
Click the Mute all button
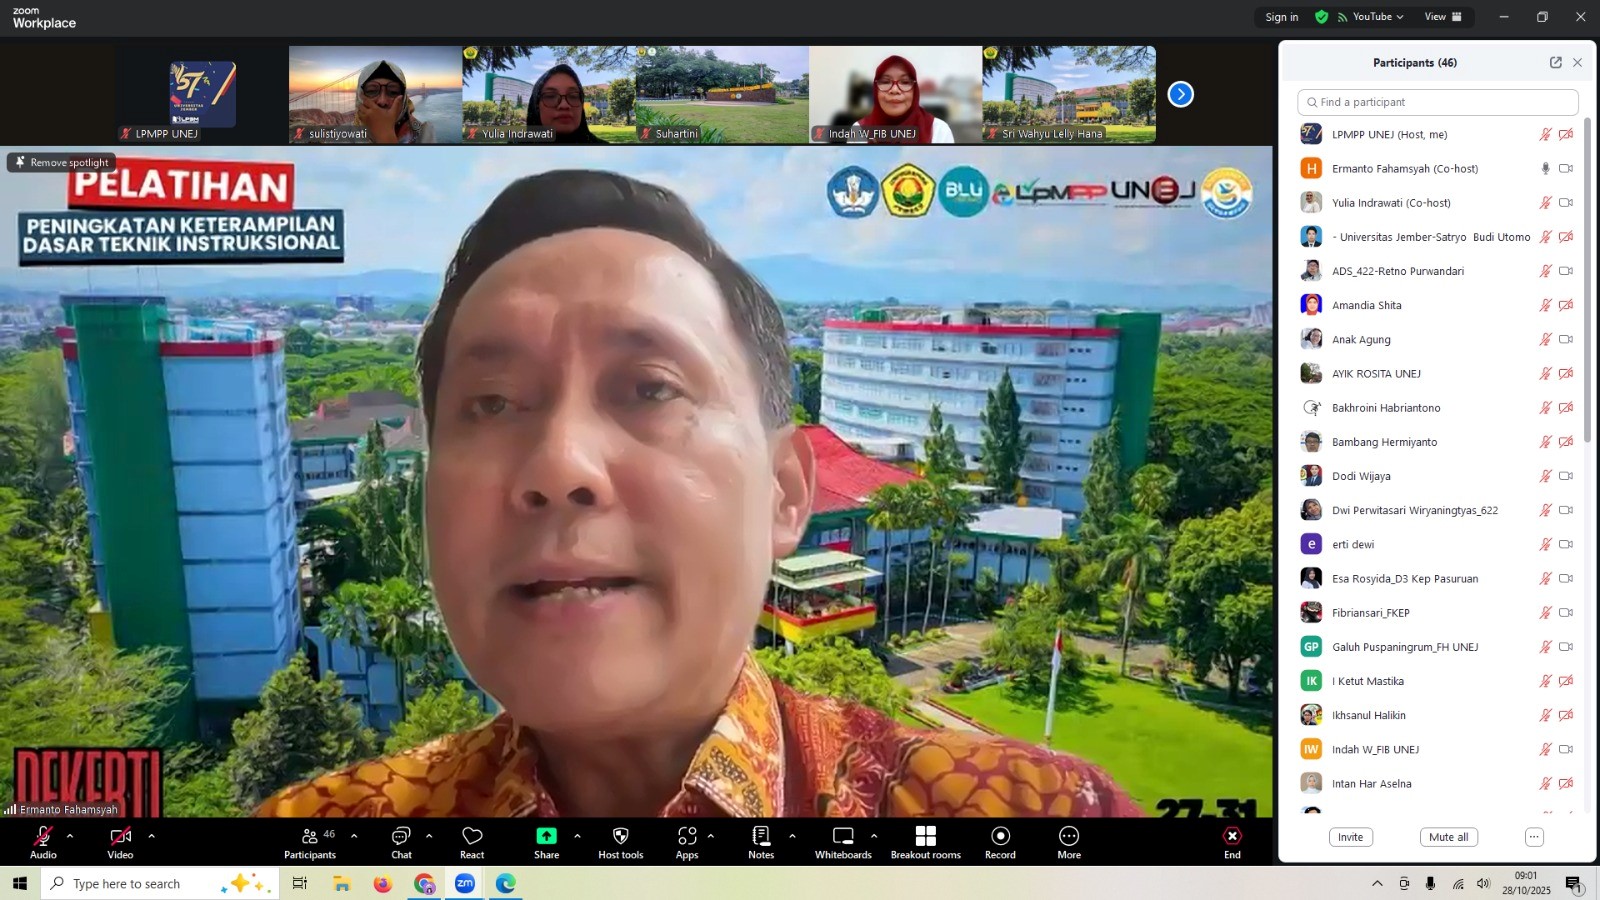pyautogui.click(x=1448, y=837)
